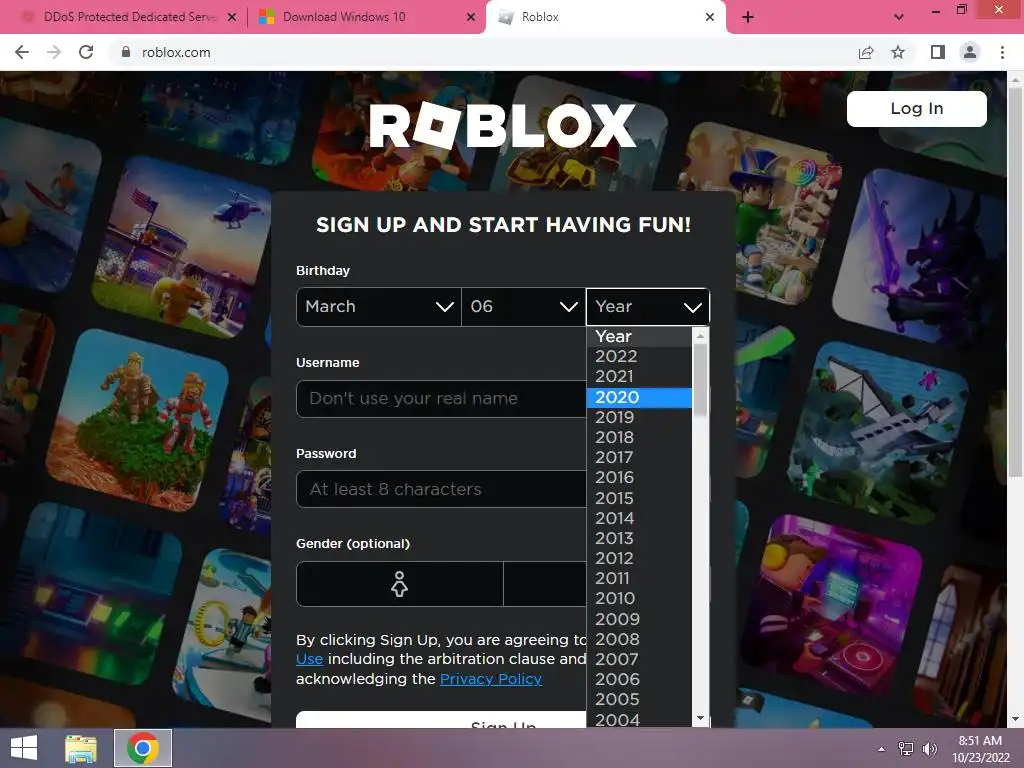
Task: Focus the Username input field
Action: 441,398
